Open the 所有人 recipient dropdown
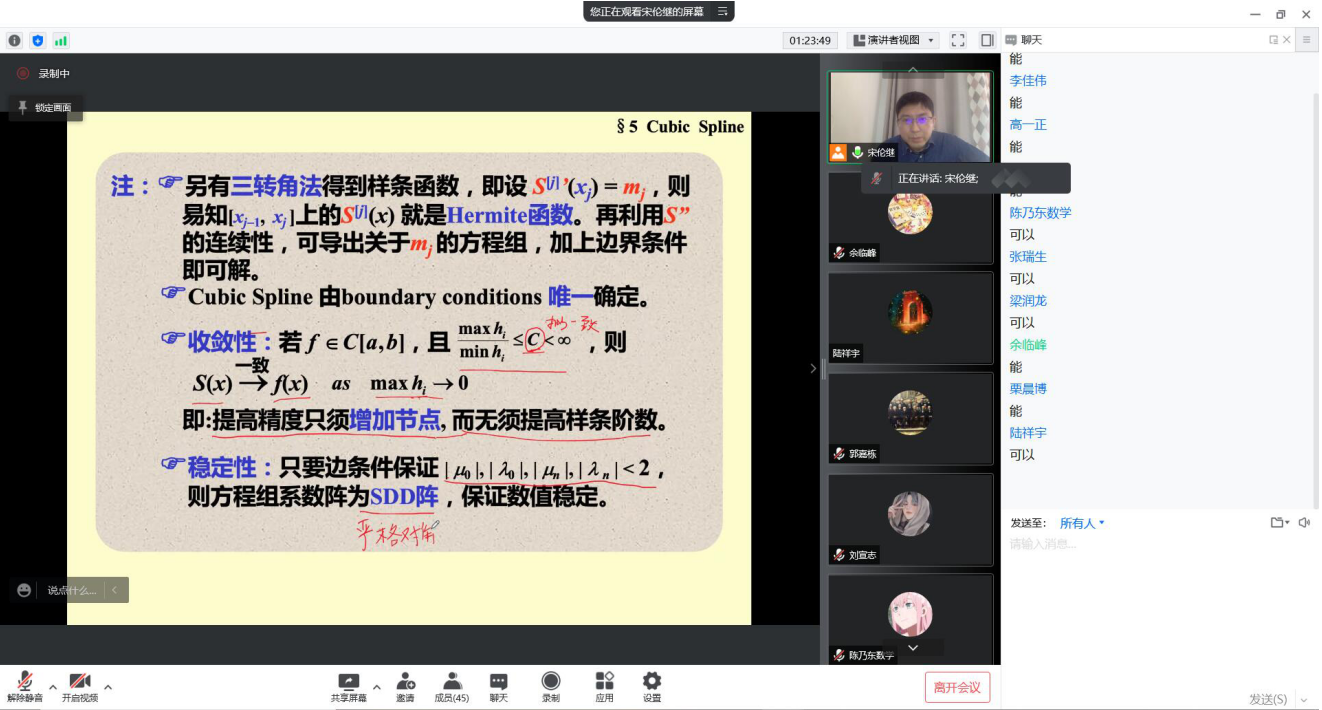1322x710 pixels. pyautogui.click(x=1082, y=523)
